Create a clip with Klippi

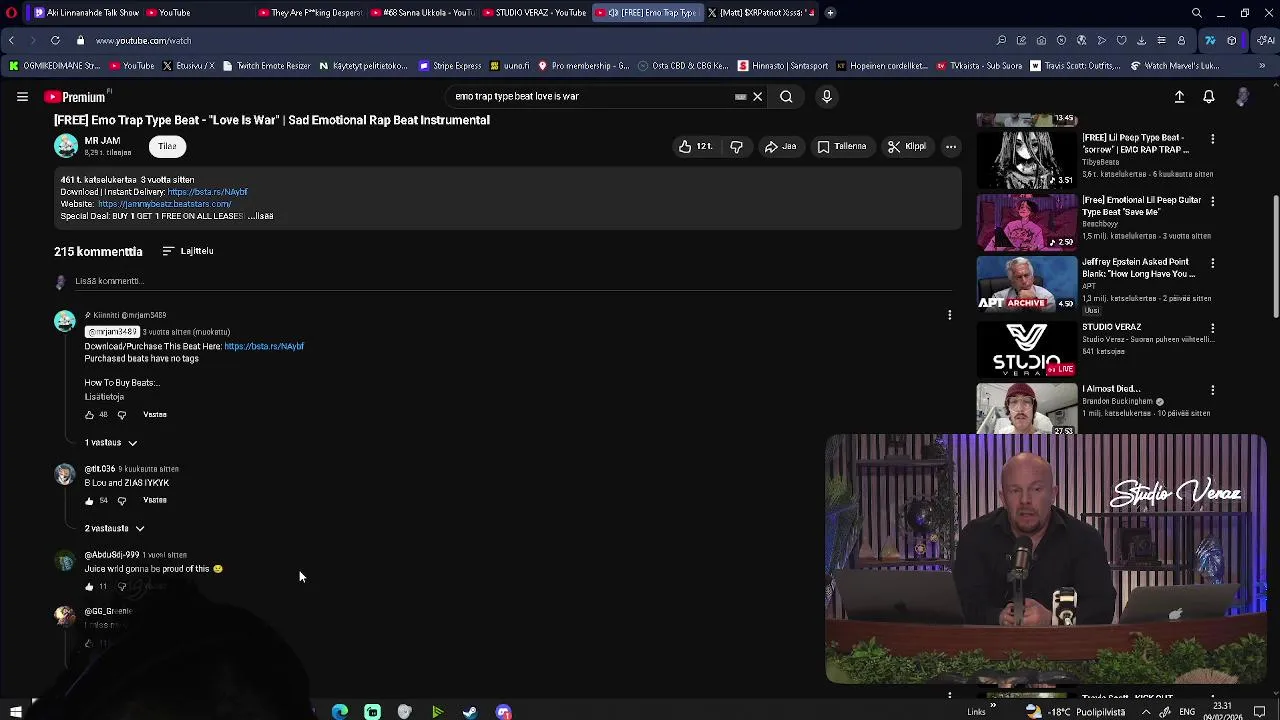click(x=907, y=146)
